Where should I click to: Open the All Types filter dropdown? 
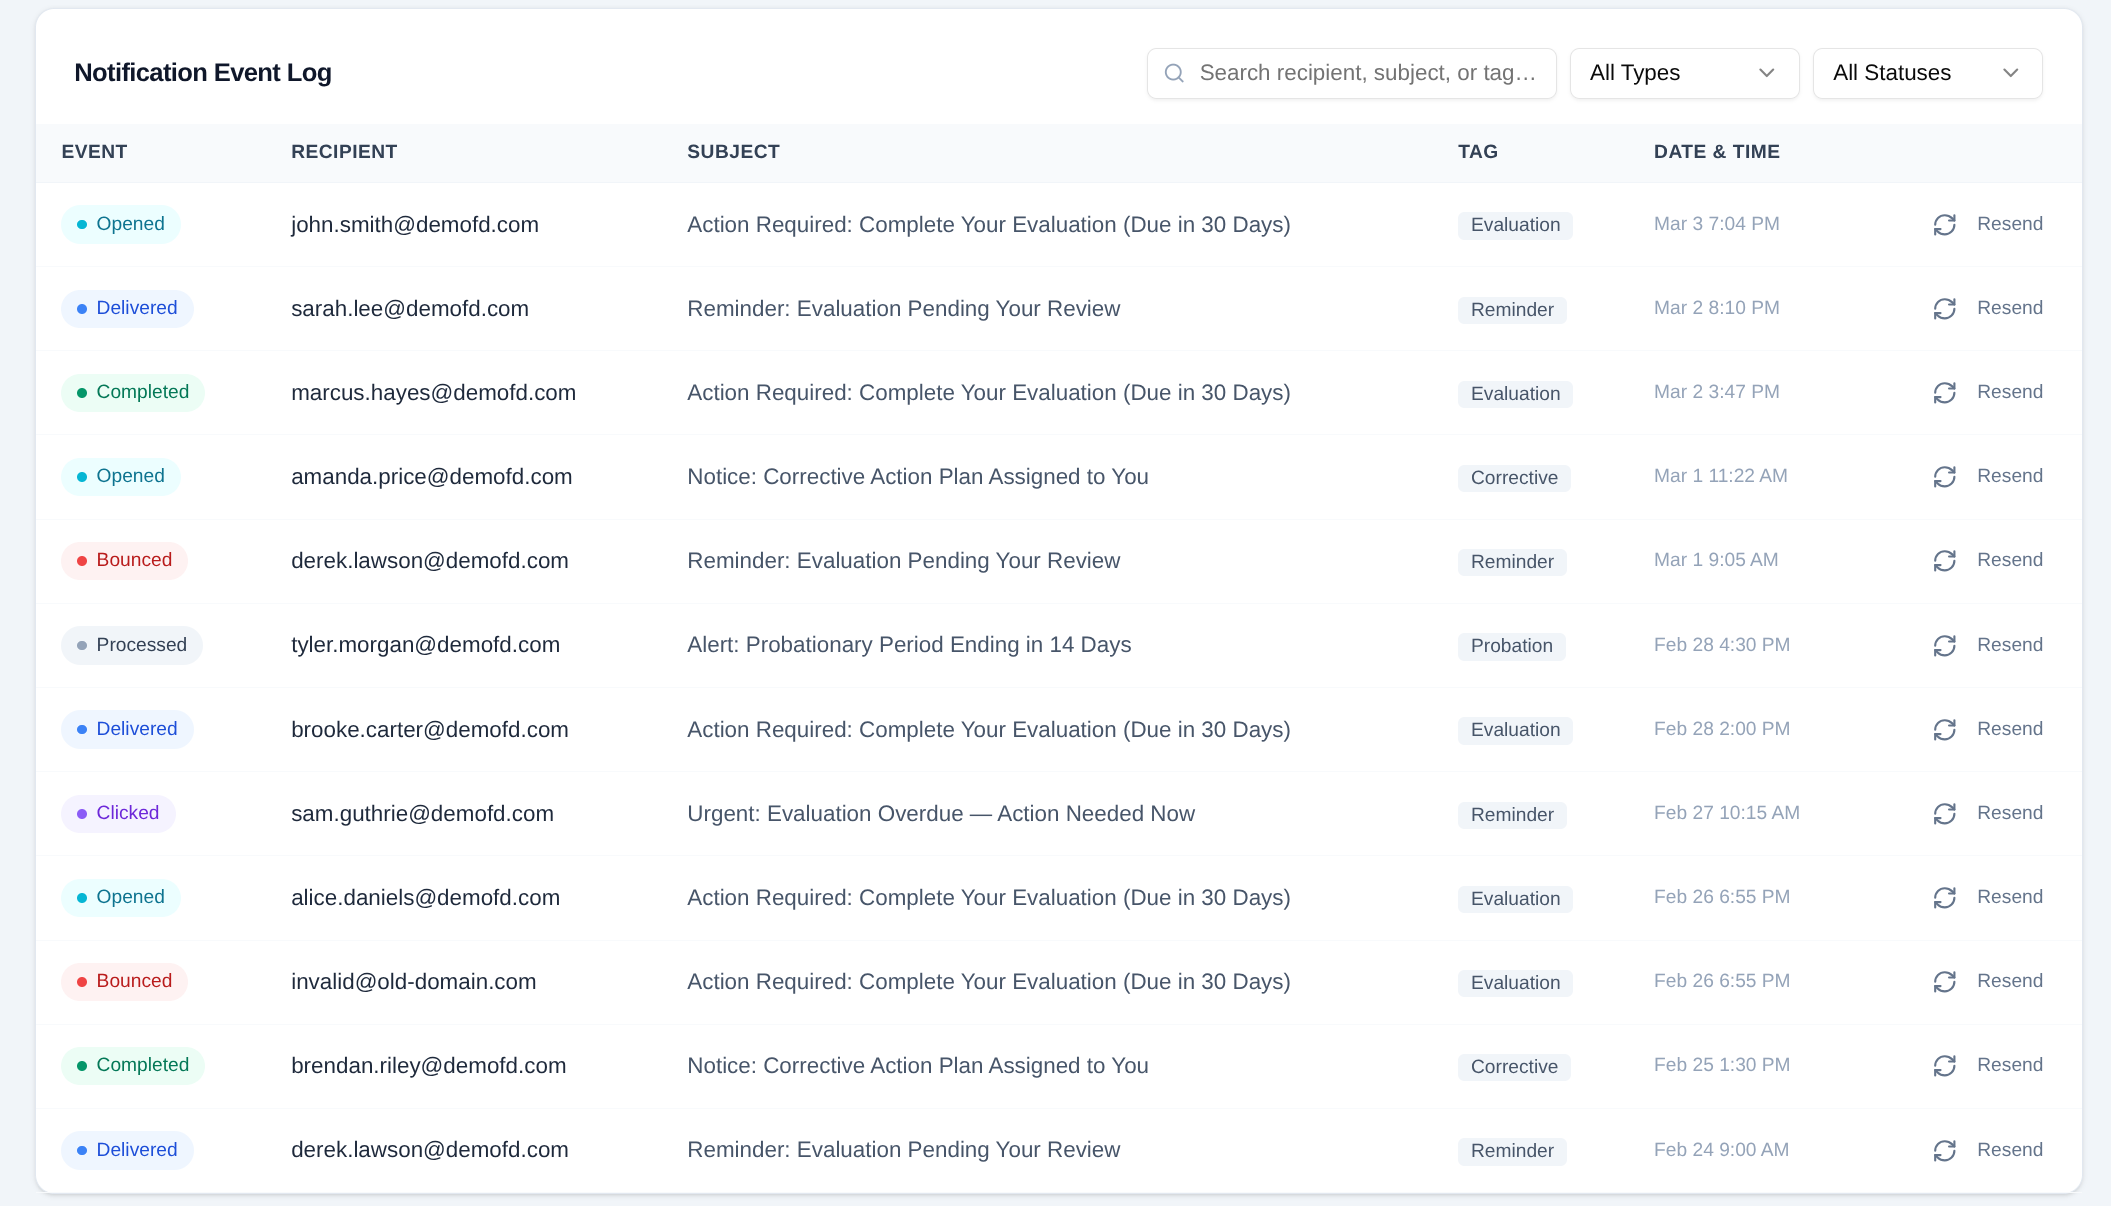[1683, 73]
